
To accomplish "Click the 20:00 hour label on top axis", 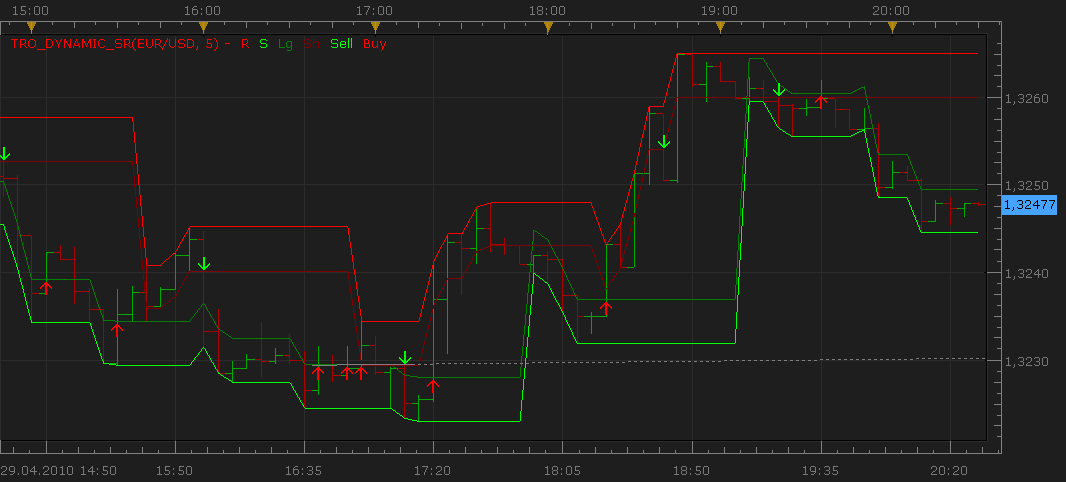I will [x=893, y=10].
